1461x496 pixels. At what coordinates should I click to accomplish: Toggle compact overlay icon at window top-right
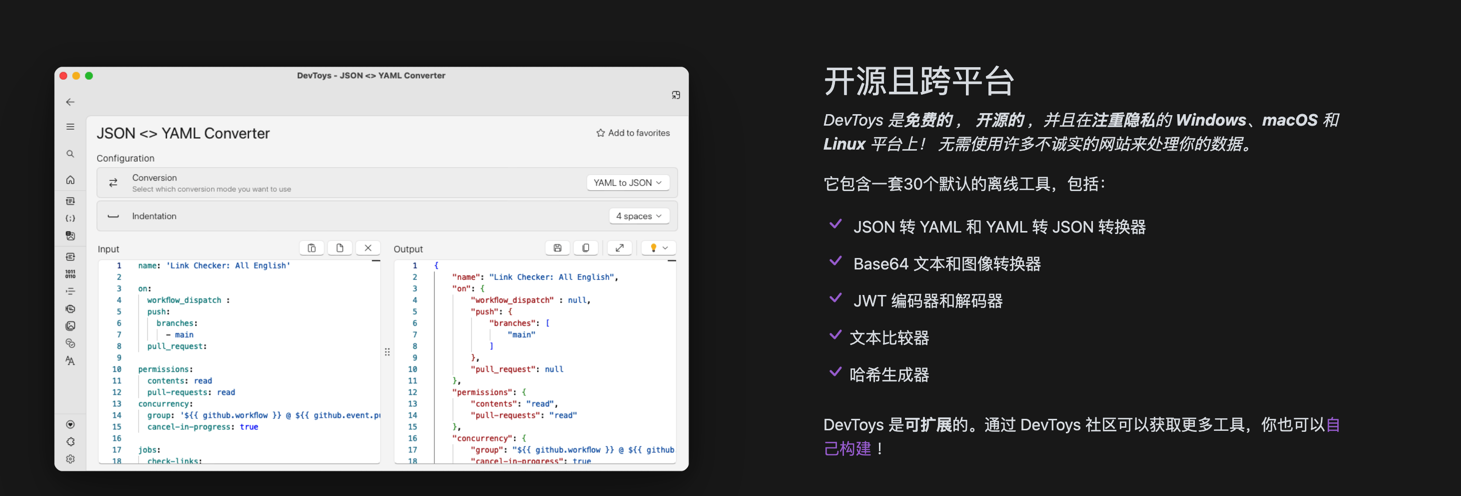(676, 95)
